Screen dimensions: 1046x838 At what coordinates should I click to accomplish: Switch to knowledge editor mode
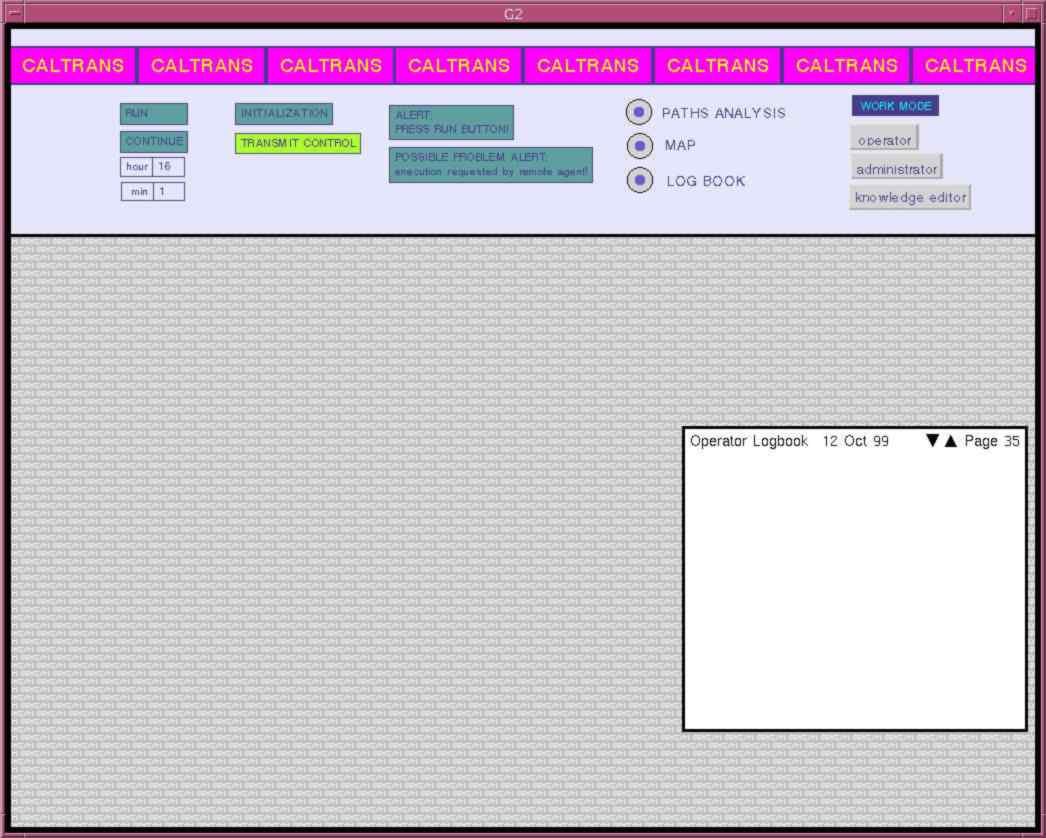(x=911, y=197)
